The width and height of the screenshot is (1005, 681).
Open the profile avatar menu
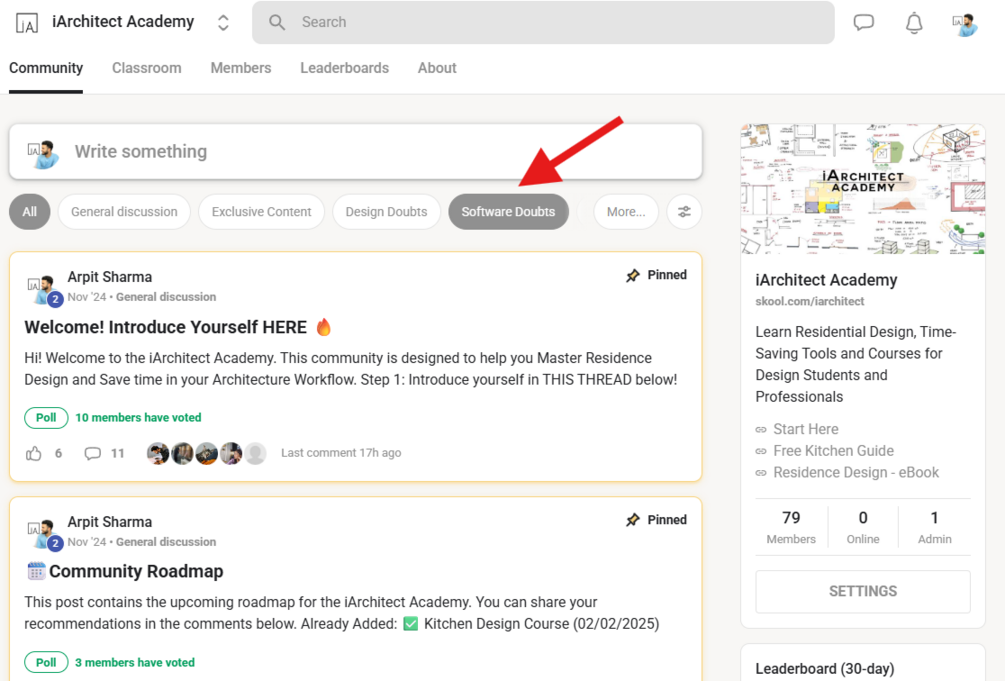point(965,24)
